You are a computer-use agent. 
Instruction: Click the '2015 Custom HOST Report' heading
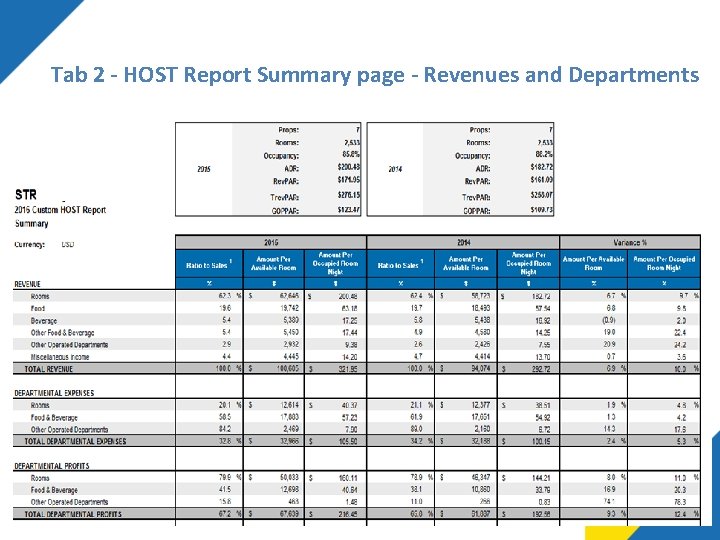pyautogui.click(x=60, y=210)
